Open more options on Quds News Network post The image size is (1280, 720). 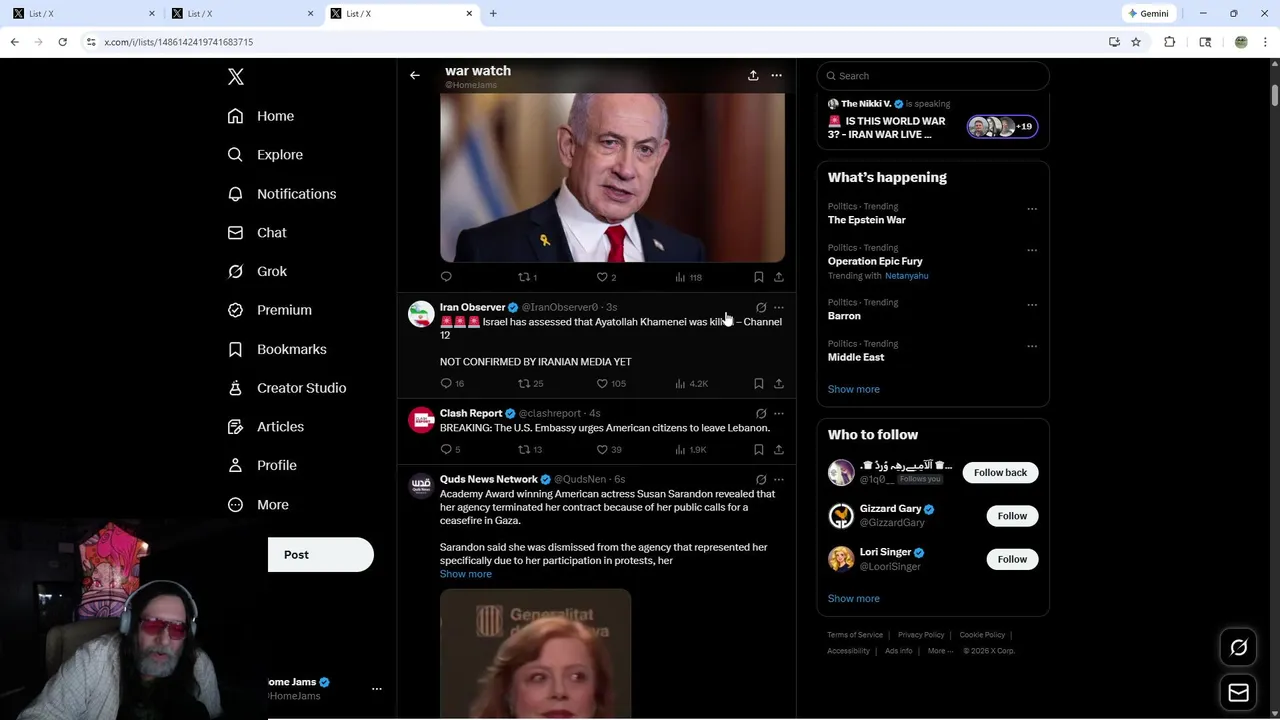point(779,480)
